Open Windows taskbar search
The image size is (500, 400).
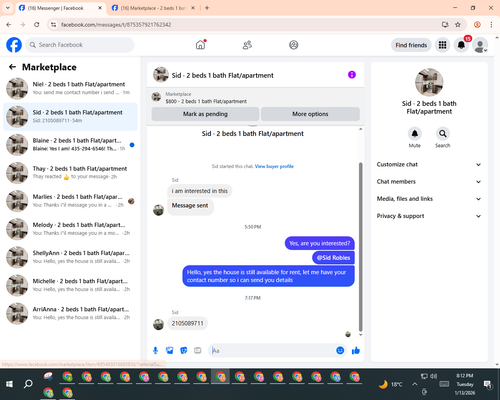pos(28,384)
